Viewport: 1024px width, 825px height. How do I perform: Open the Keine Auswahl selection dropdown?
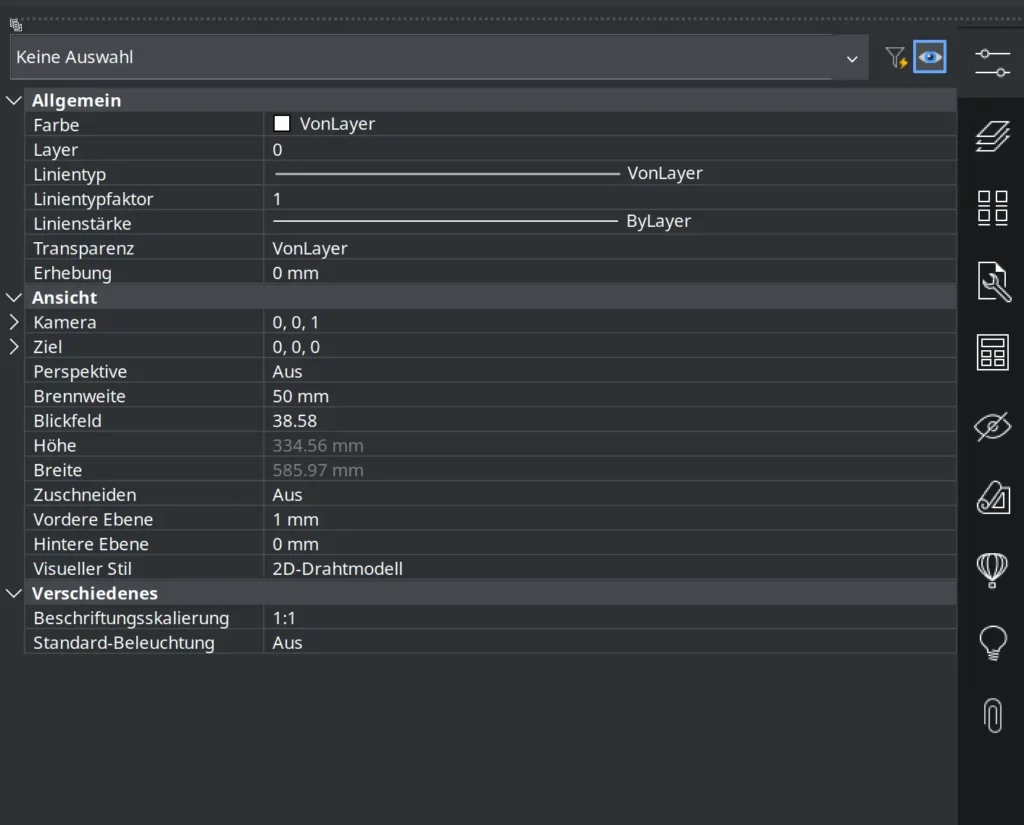click(x=439, y=57)
